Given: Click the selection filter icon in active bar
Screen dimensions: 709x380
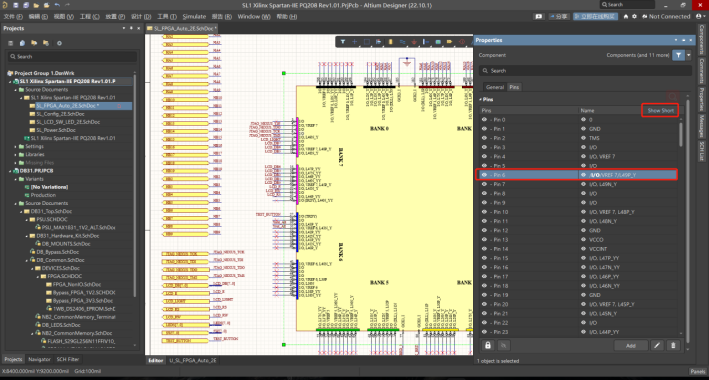Looking at the screenshot, I should [343, 42].
